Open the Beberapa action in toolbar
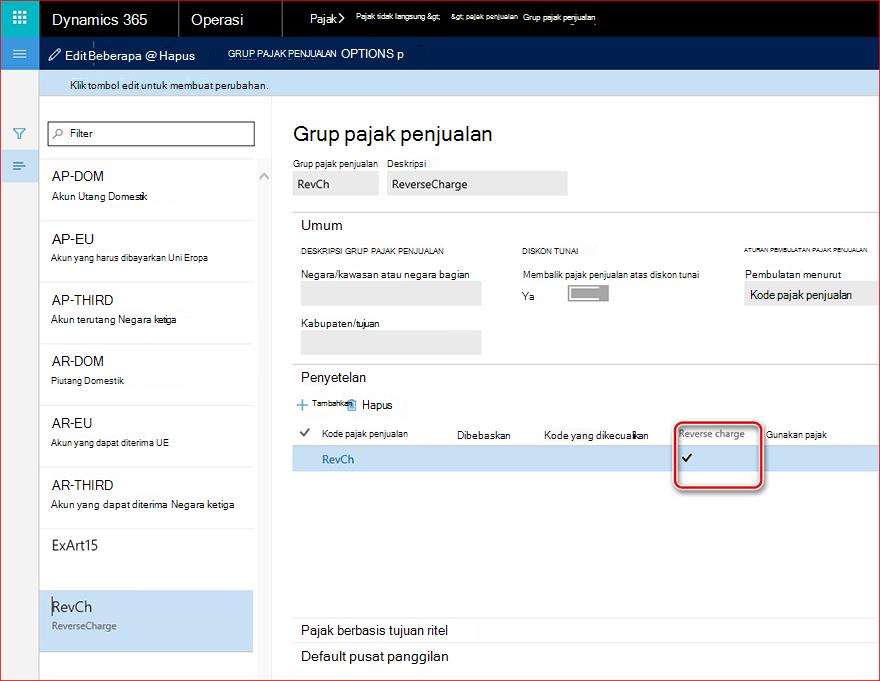The image size is (880, 681). [x=115, y=56]
